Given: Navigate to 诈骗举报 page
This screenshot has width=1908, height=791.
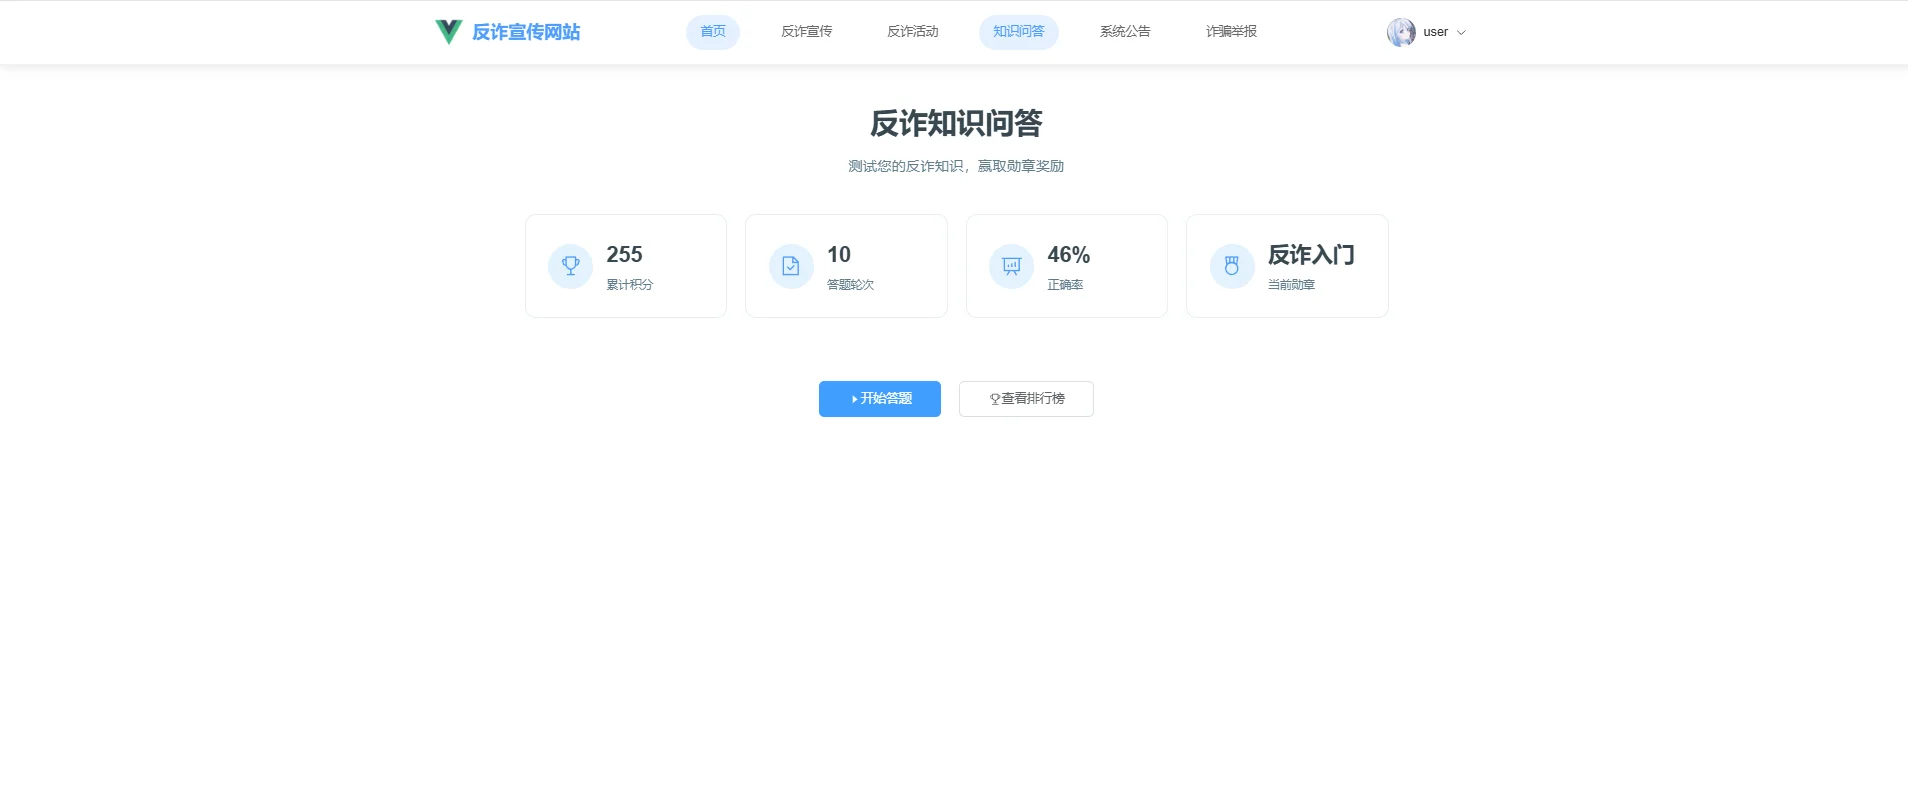Looking at the screenshot, I should click(1231, 32).
